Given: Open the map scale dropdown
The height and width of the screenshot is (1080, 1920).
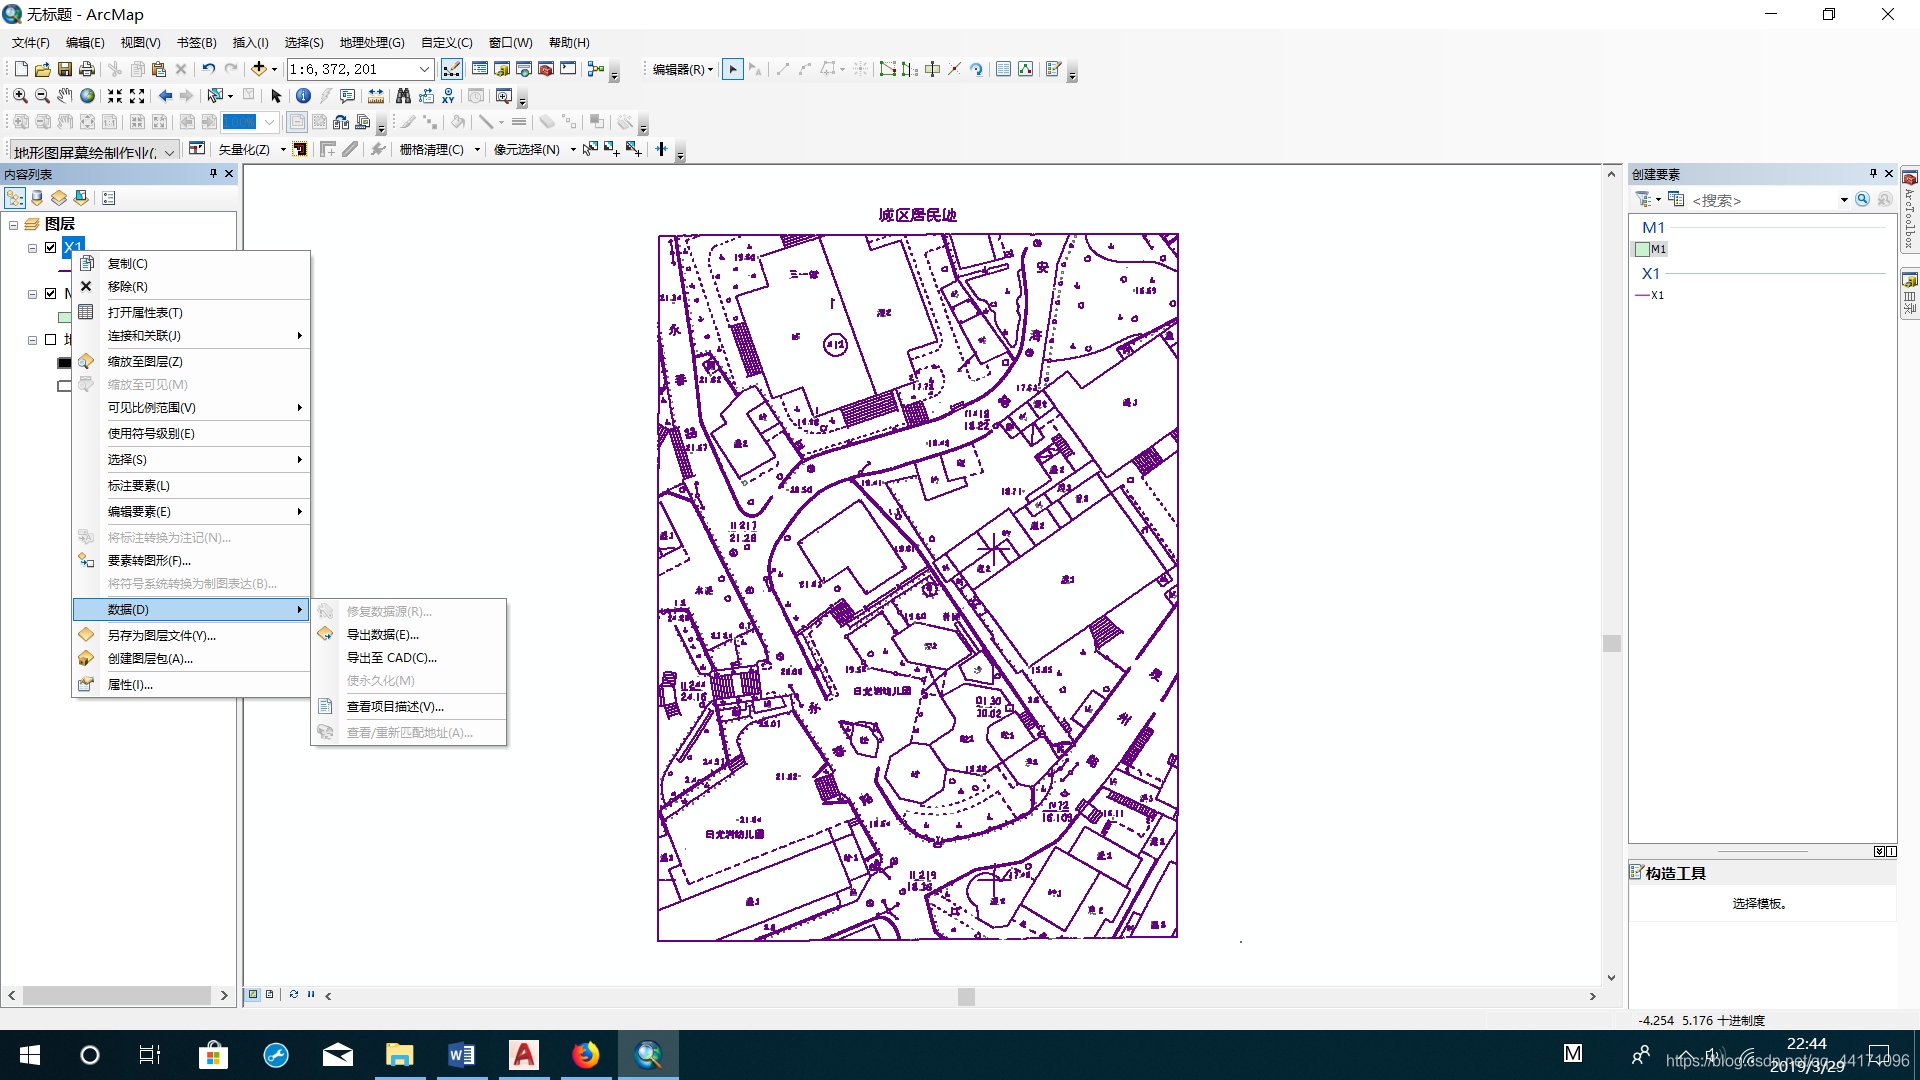Looking at the screenshot, I should (424, 69).
